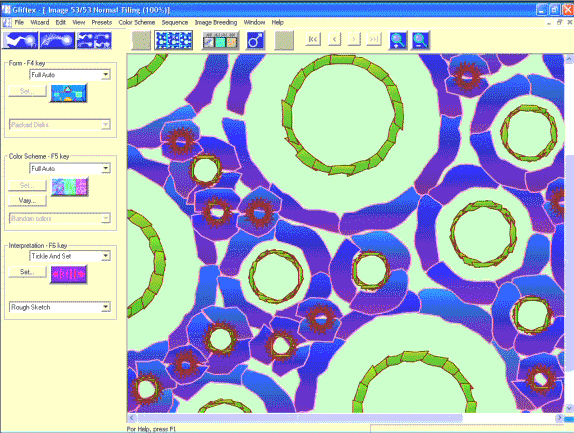Click the zoom out magnifier icon
The width and height of the screenshot is (574, 433).
tap(420, 40)
